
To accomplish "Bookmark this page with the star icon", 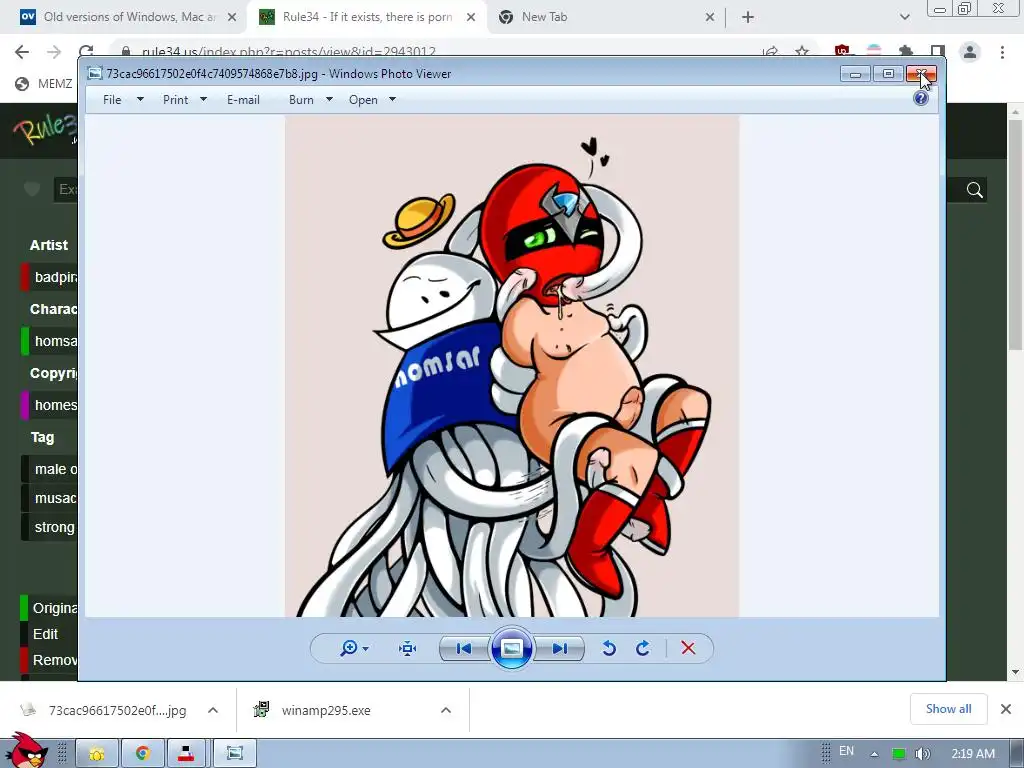I will pos(802,52).
